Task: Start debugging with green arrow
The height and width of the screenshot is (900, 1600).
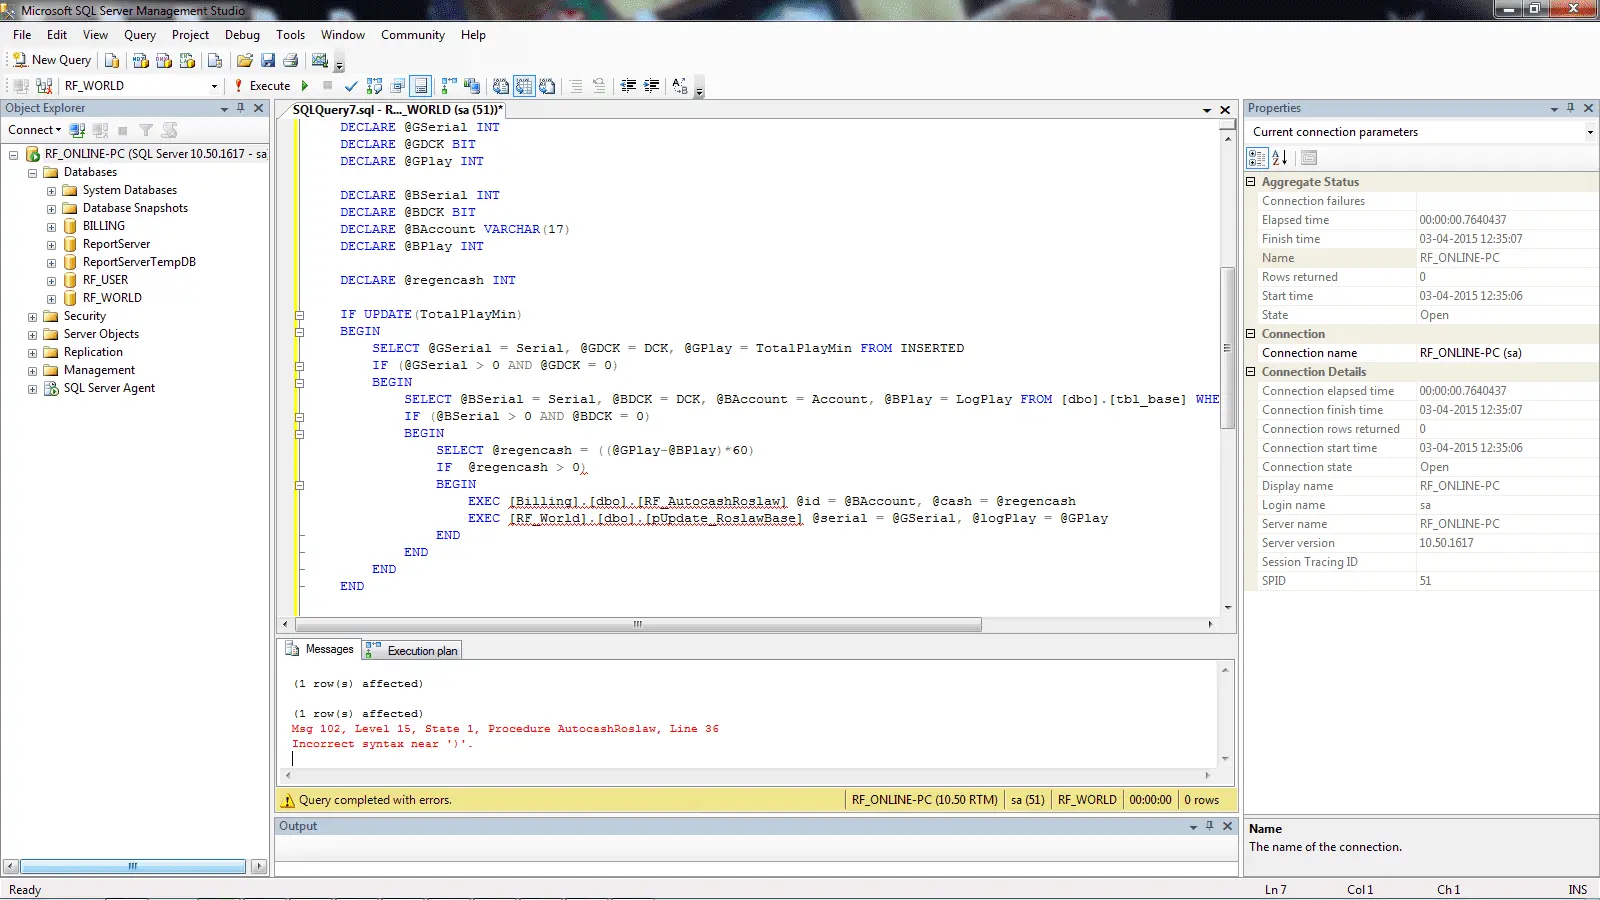Action: click(305, 86)
